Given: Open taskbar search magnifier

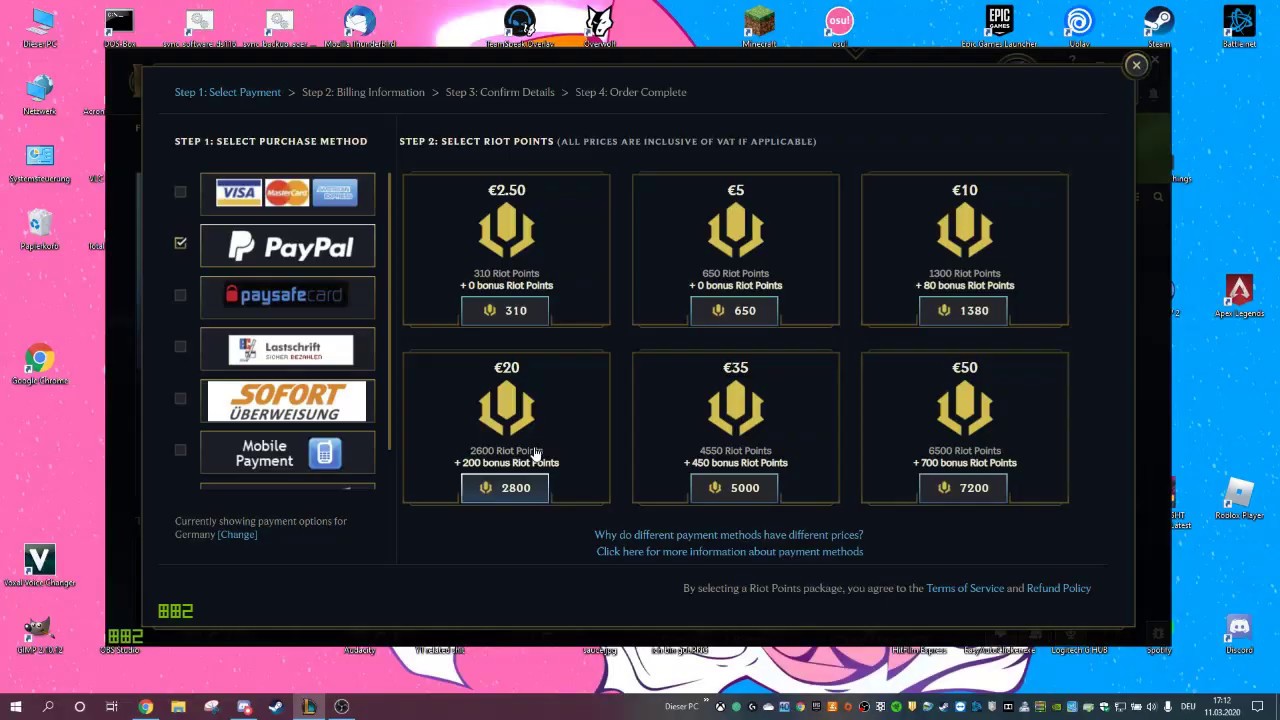Looking at the screenshot, I should click(x=47, y=707).
